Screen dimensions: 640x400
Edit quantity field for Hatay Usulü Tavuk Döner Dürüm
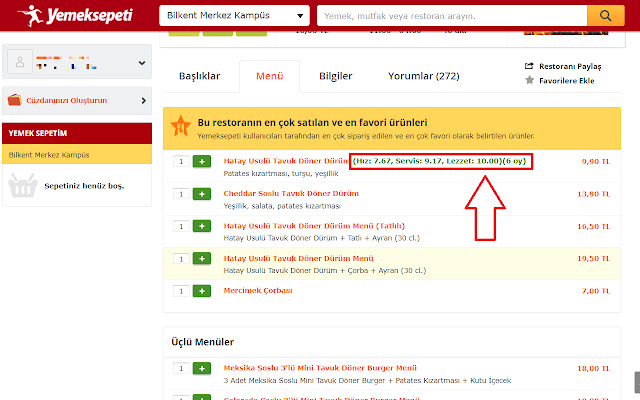181,161
